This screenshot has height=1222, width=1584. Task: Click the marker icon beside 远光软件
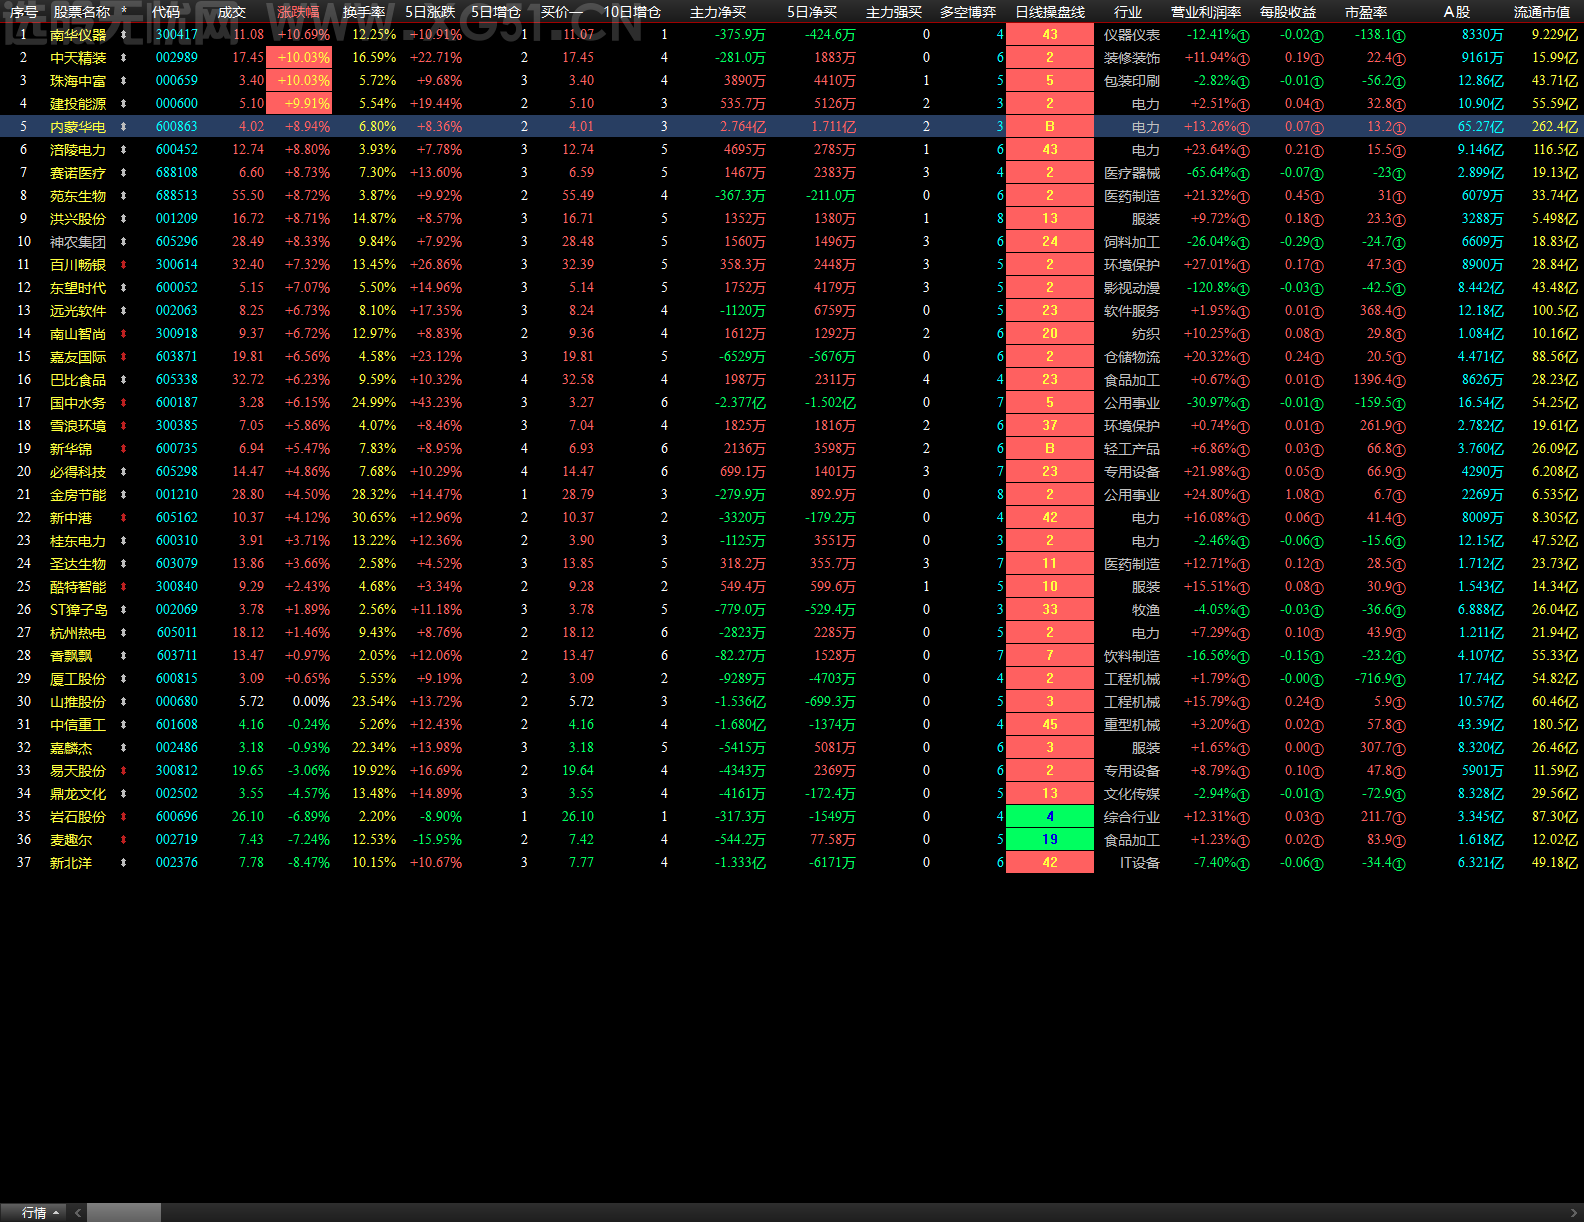124,311
